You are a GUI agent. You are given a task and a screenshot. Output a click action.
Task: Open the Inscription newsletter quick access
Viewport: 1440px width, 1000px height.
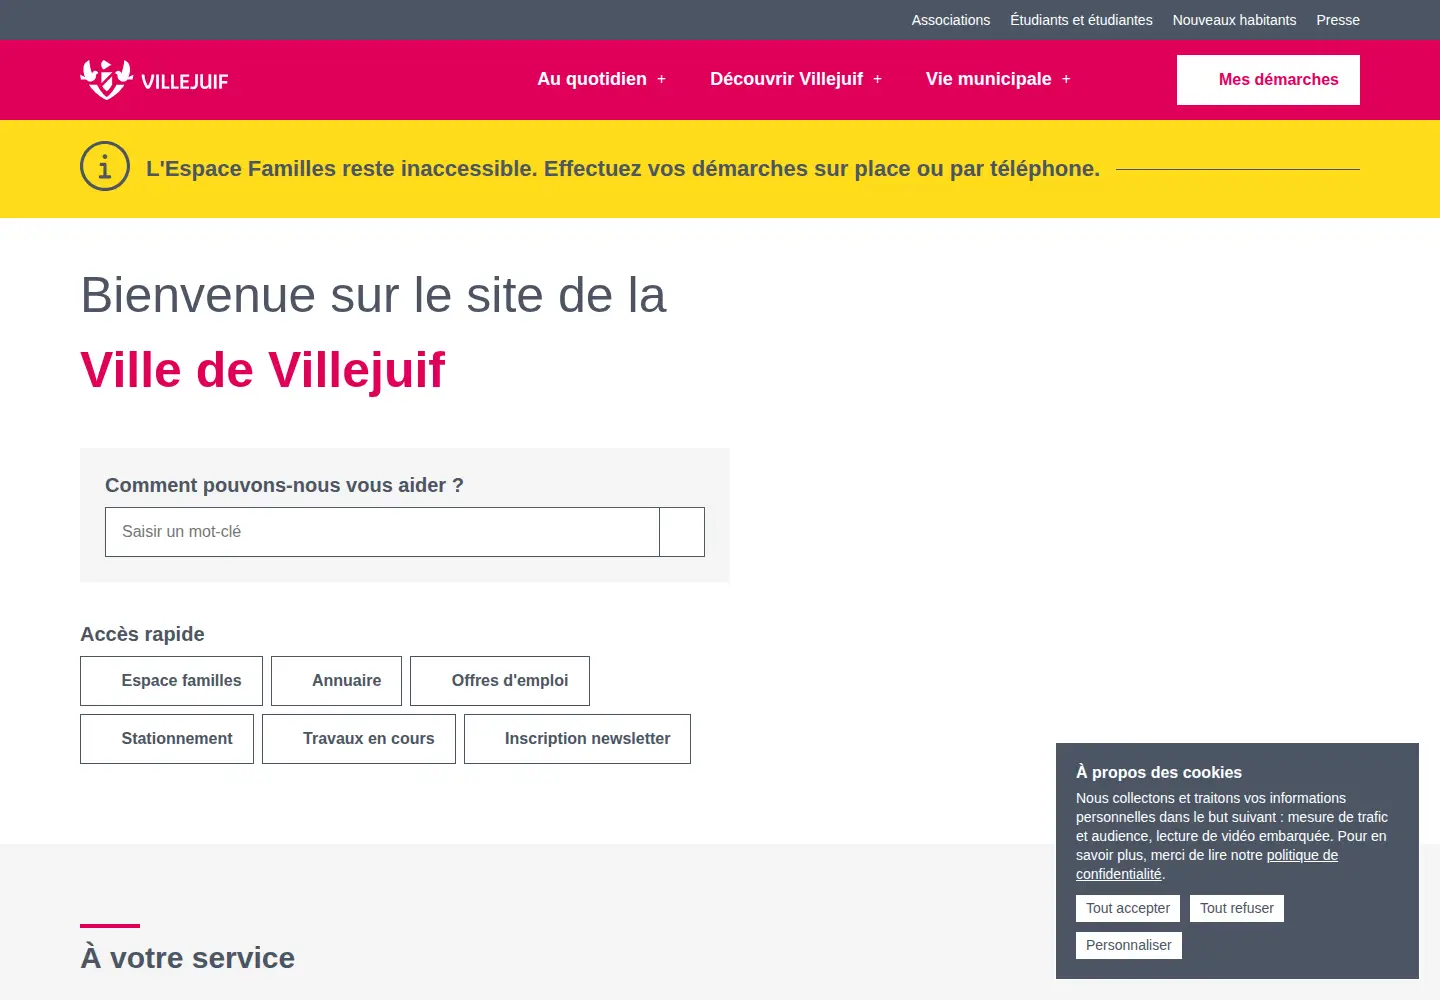[577, 739]
